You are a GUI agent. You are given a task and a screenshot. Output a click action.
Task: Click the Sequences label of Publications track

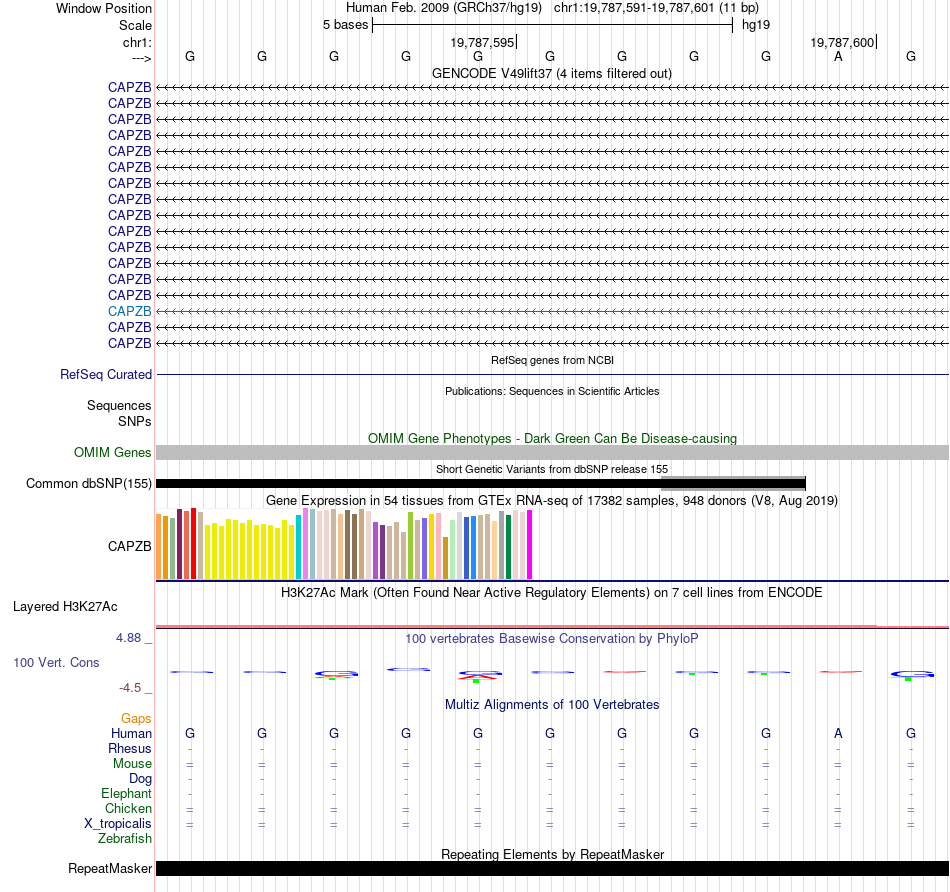click(119, 405)
